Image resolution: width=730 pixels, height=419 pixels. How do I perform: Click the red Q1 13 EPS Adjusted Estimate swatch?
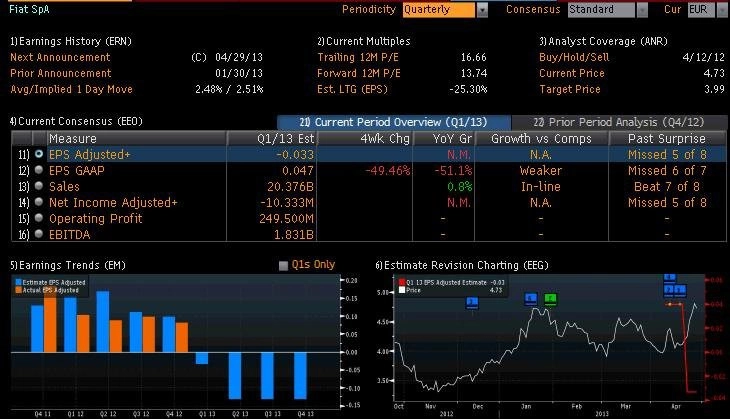402,282
